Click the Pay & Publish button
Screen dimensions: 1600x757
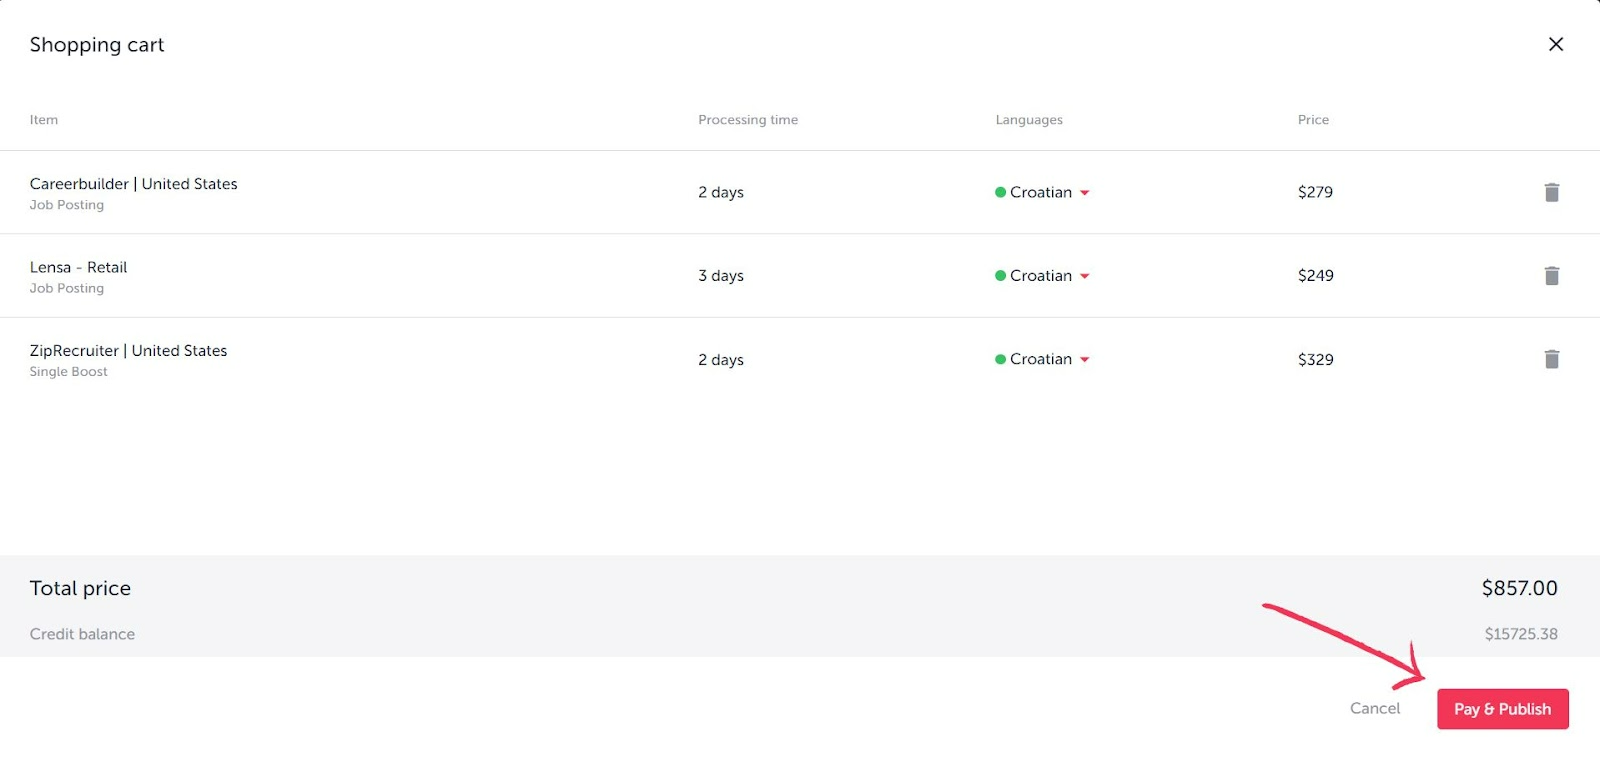(x=1502, y=709)
